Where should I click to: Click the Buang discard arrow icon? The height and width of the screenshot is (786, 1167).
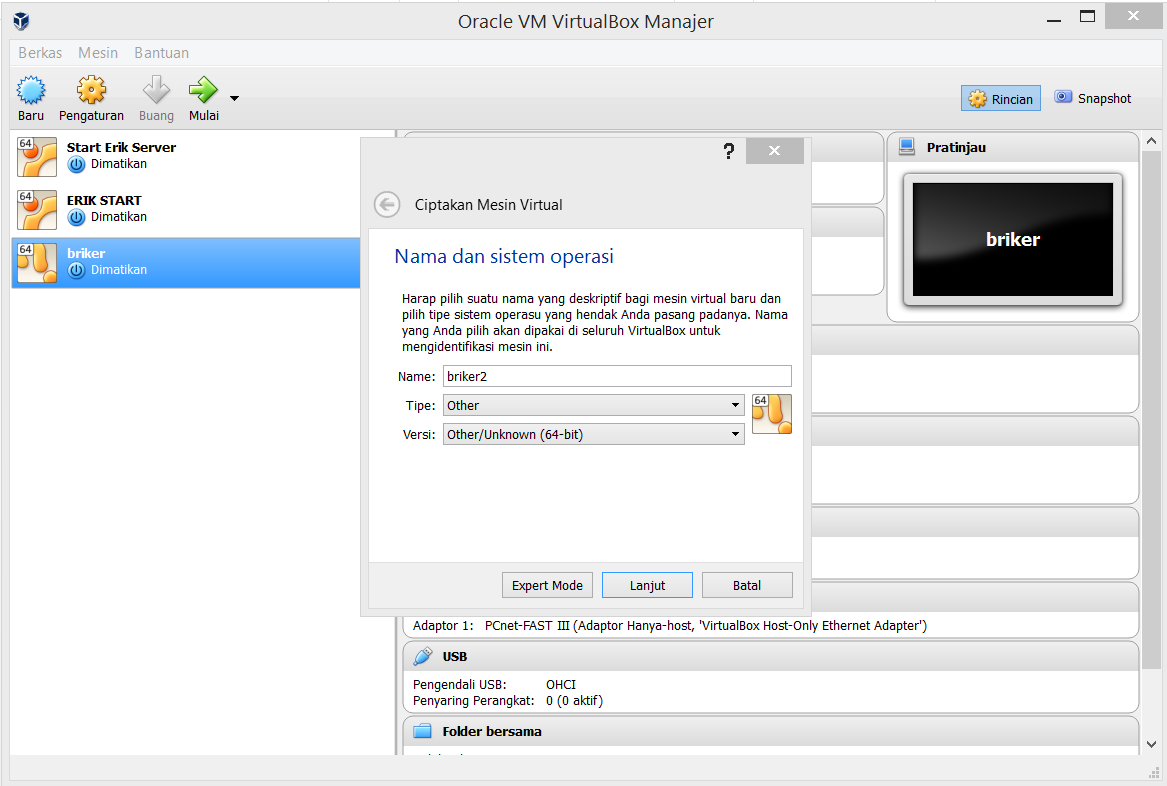coord(156,90)
